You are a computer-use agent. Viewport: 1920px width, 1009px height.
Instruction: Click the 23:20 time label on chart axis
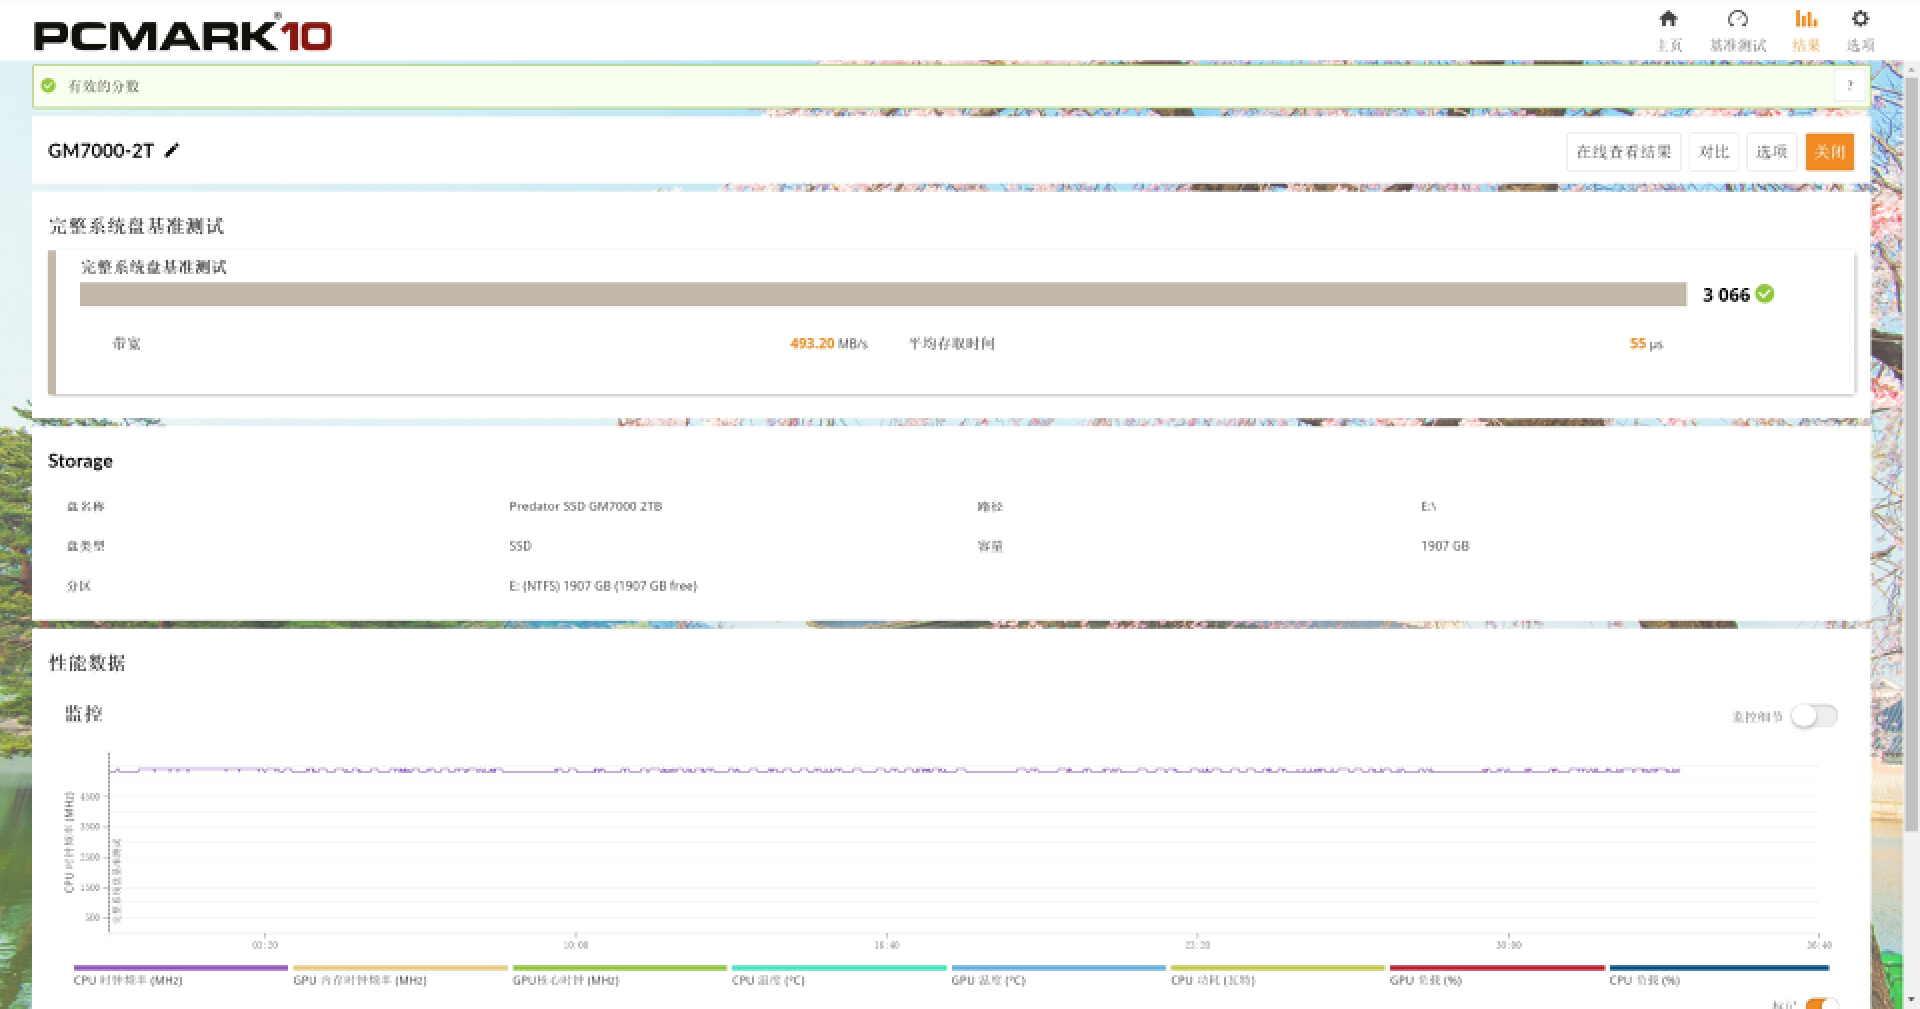click(1197, 944)
